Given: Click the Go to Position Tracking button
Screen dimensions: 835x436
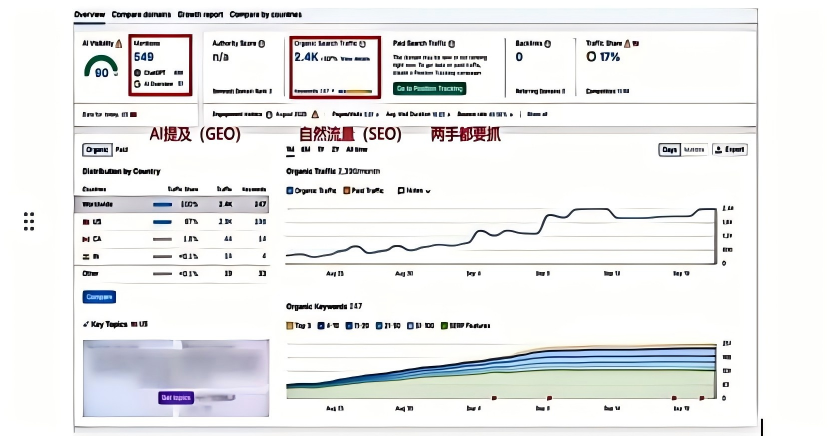Looking at the screenshot, I should [430, 89].
